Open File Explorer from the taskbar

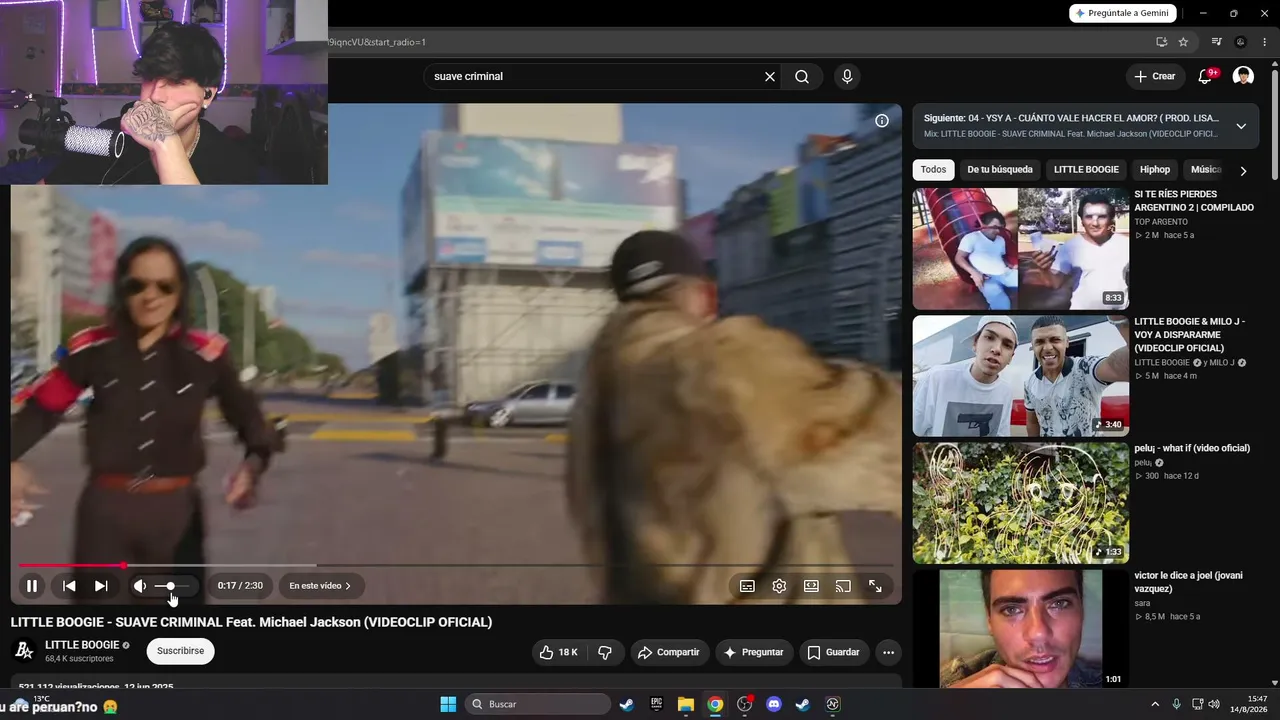(x=685, y=704)
